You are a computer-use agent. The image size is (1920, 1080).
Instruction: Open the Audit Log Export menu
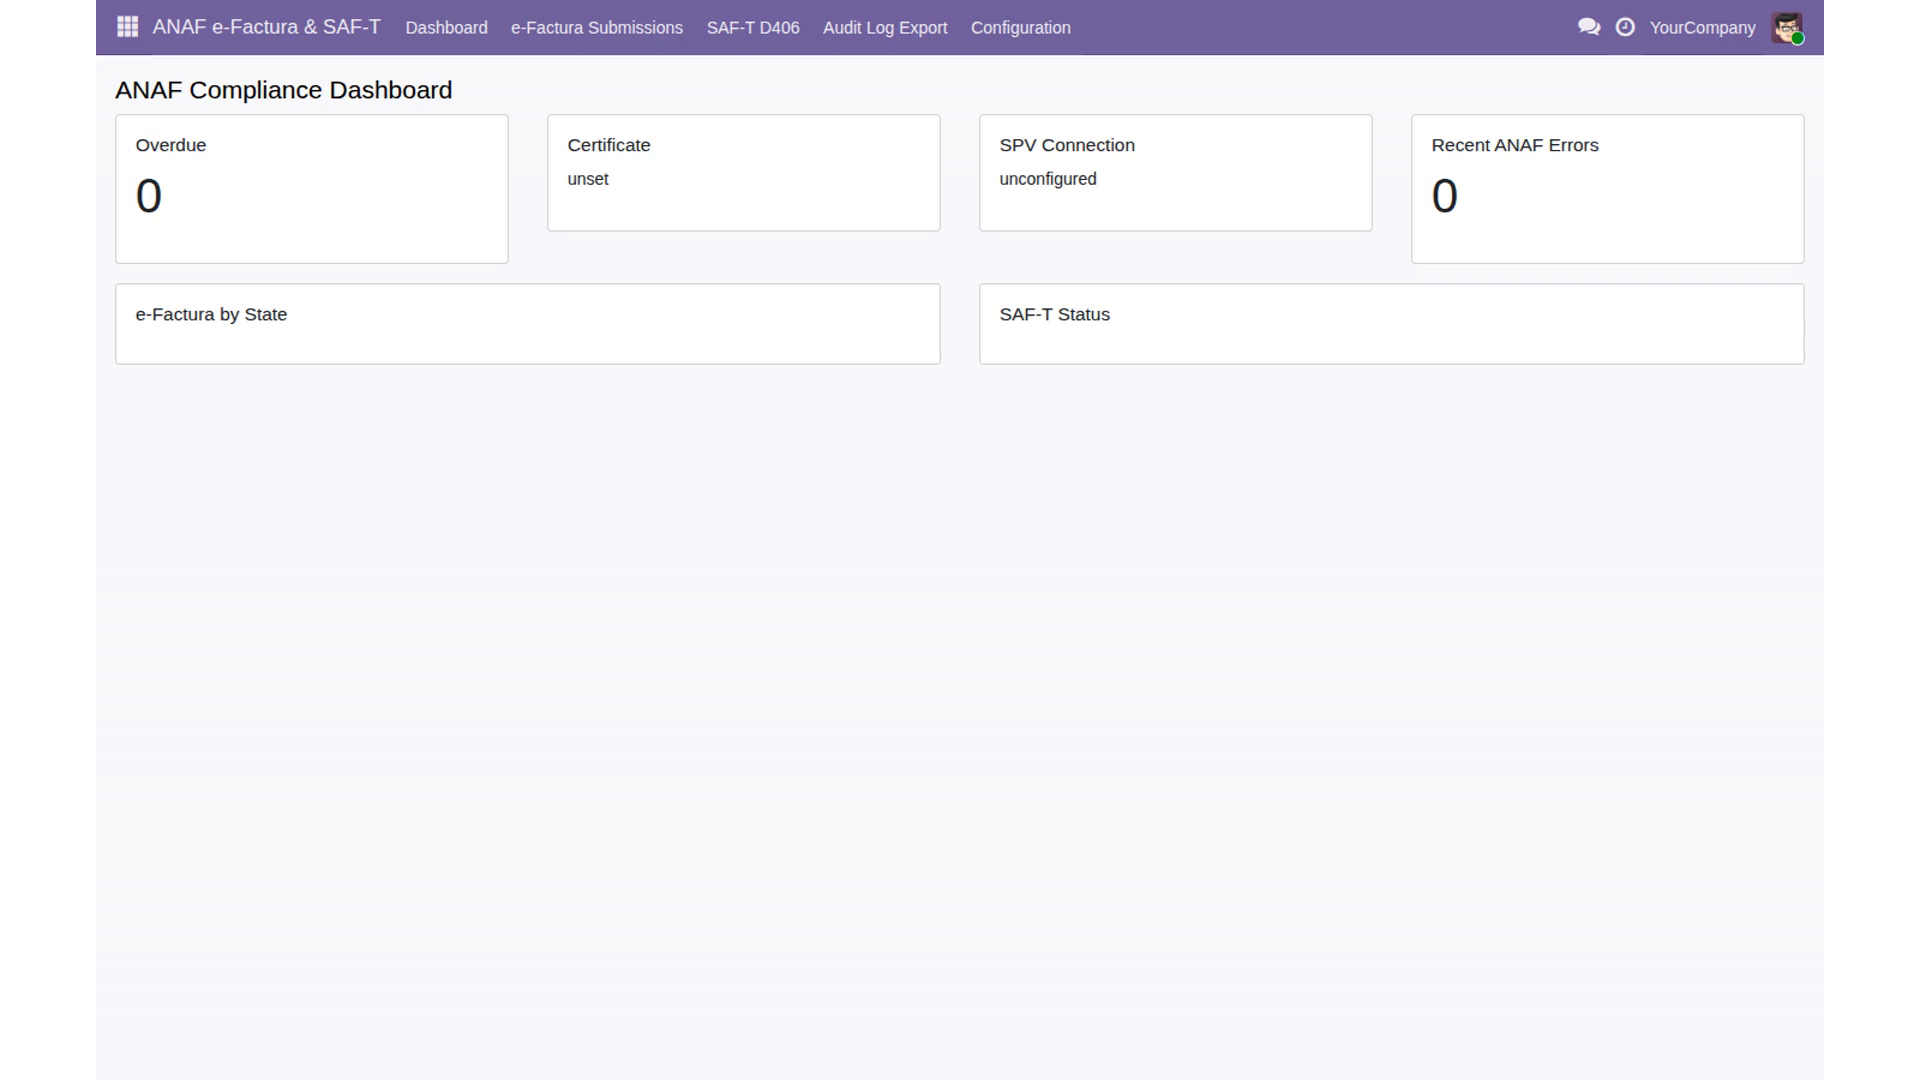[x=885, y=28]
